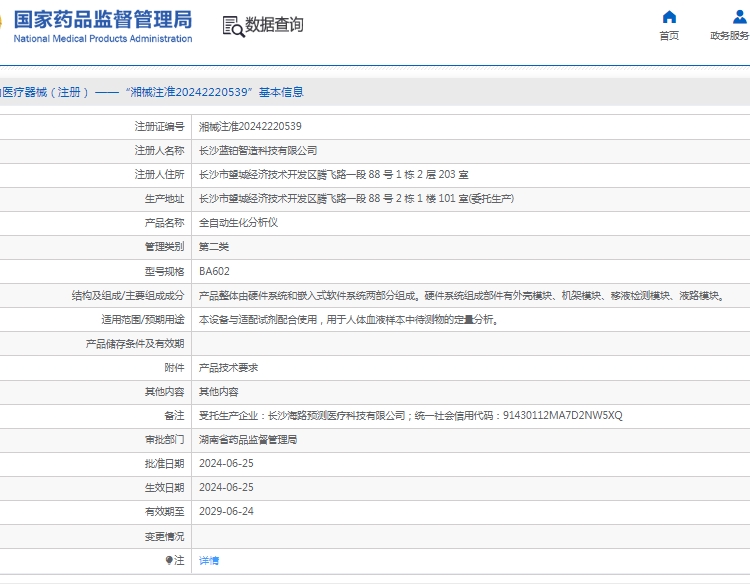Click the structure description starting 产品整体由硬件系统
Screen dimensions: 750x584
pyautogui.click(x=463, y=296)
